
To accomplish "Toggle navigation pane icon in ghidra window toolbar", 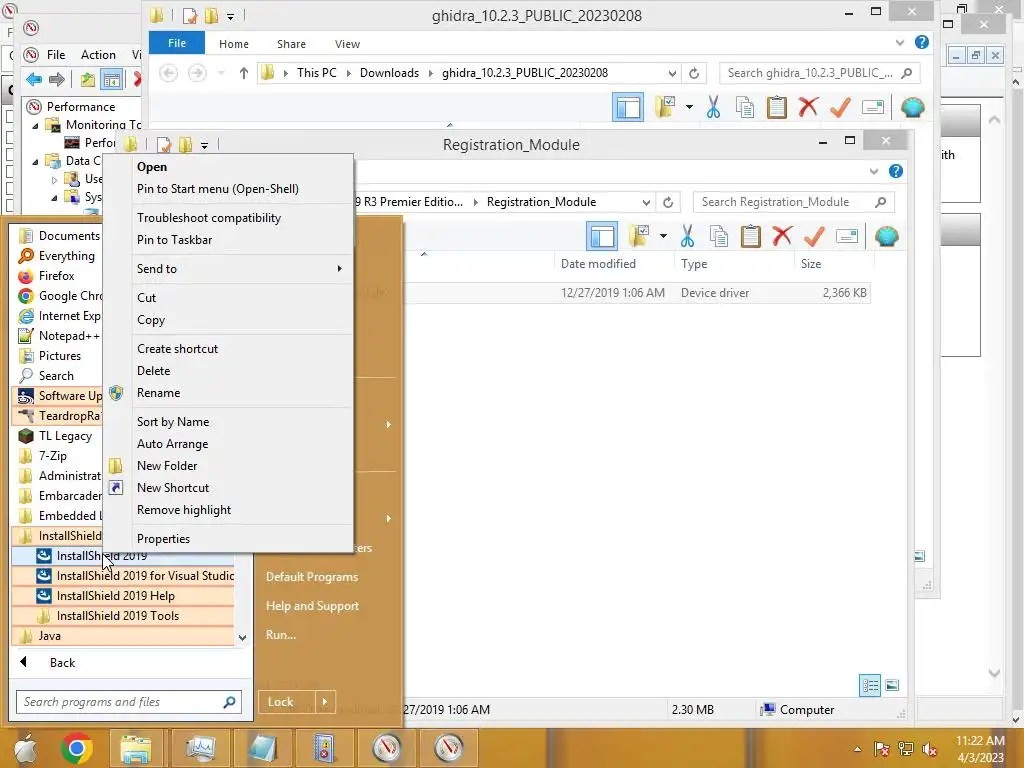I will (628, 107).
